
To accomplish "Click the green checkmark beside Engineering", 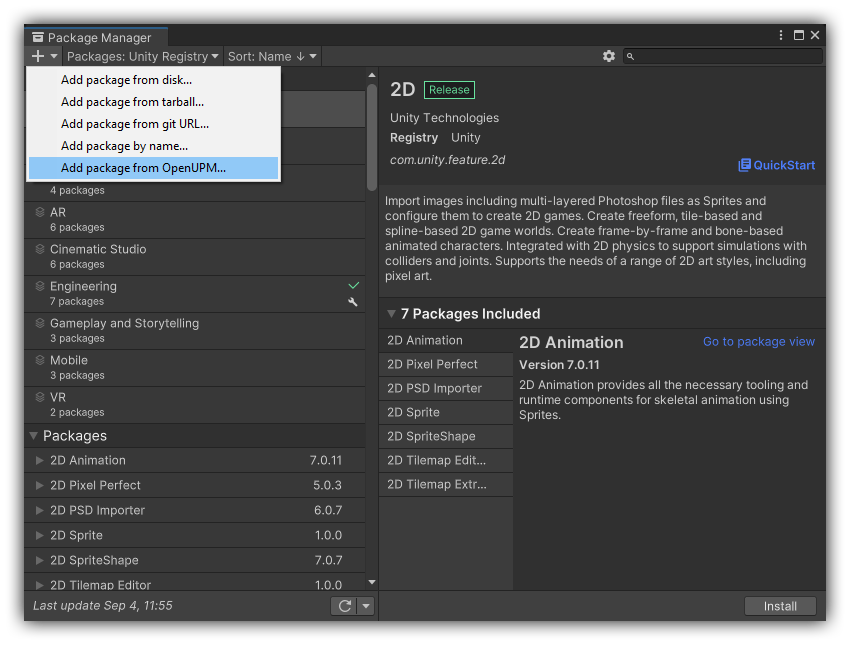I will click(x=353, y=284).
